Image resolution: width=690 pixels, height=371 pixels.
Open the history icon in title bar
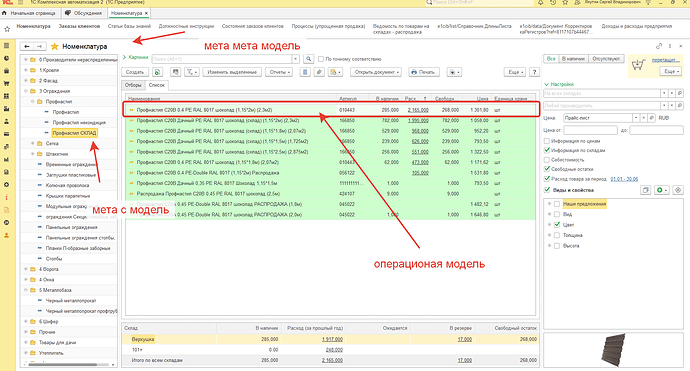click(x=553, y=3)
